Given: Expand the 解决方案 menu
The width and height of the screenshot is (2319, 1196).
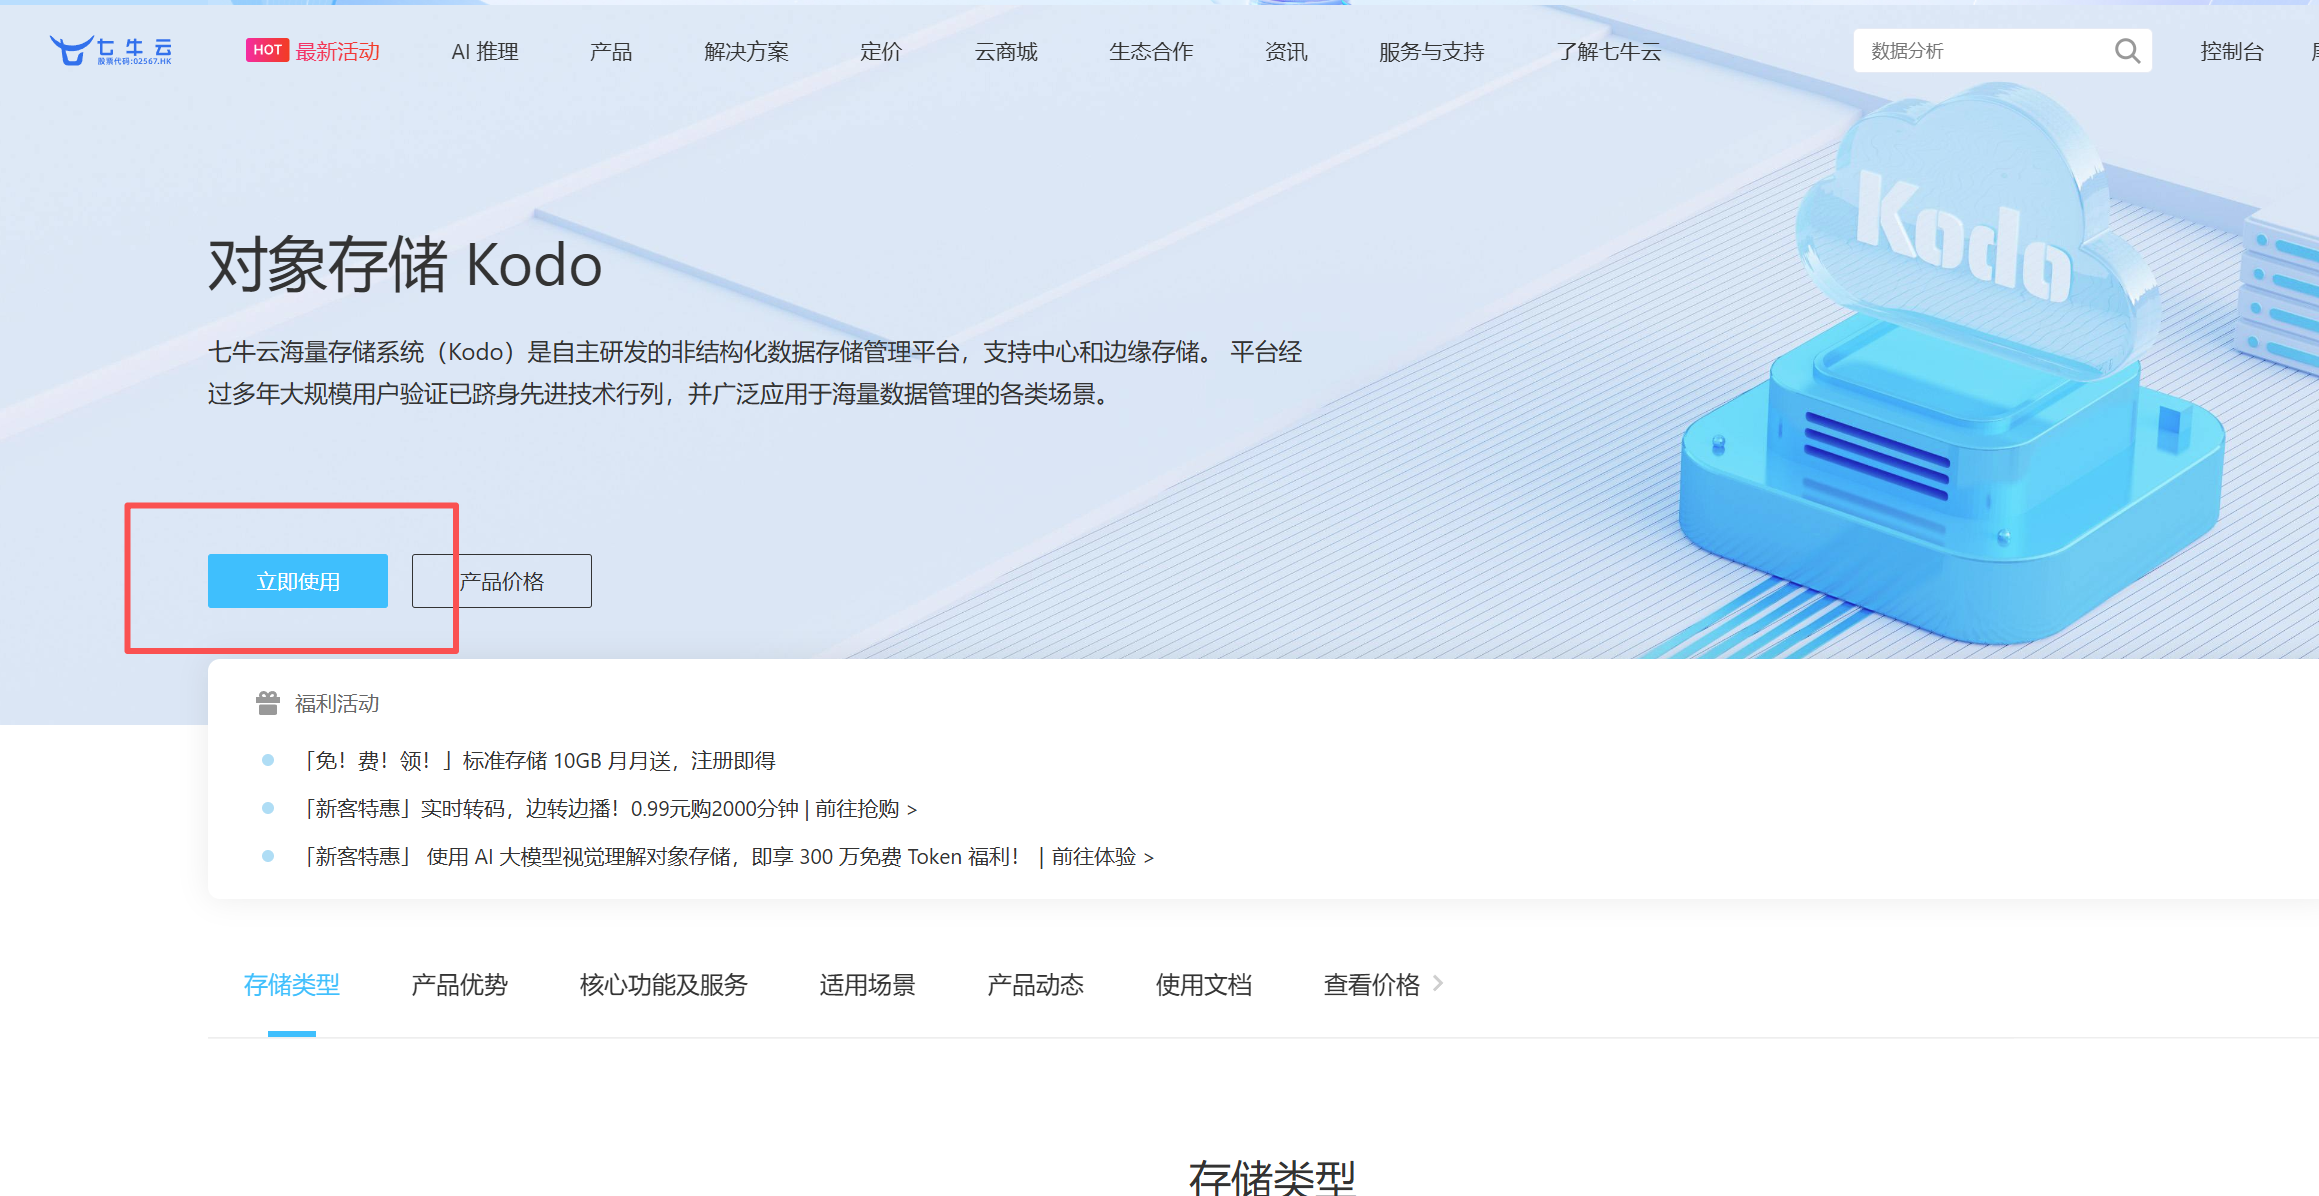Looking at the screenshot, I should [746, 52].
